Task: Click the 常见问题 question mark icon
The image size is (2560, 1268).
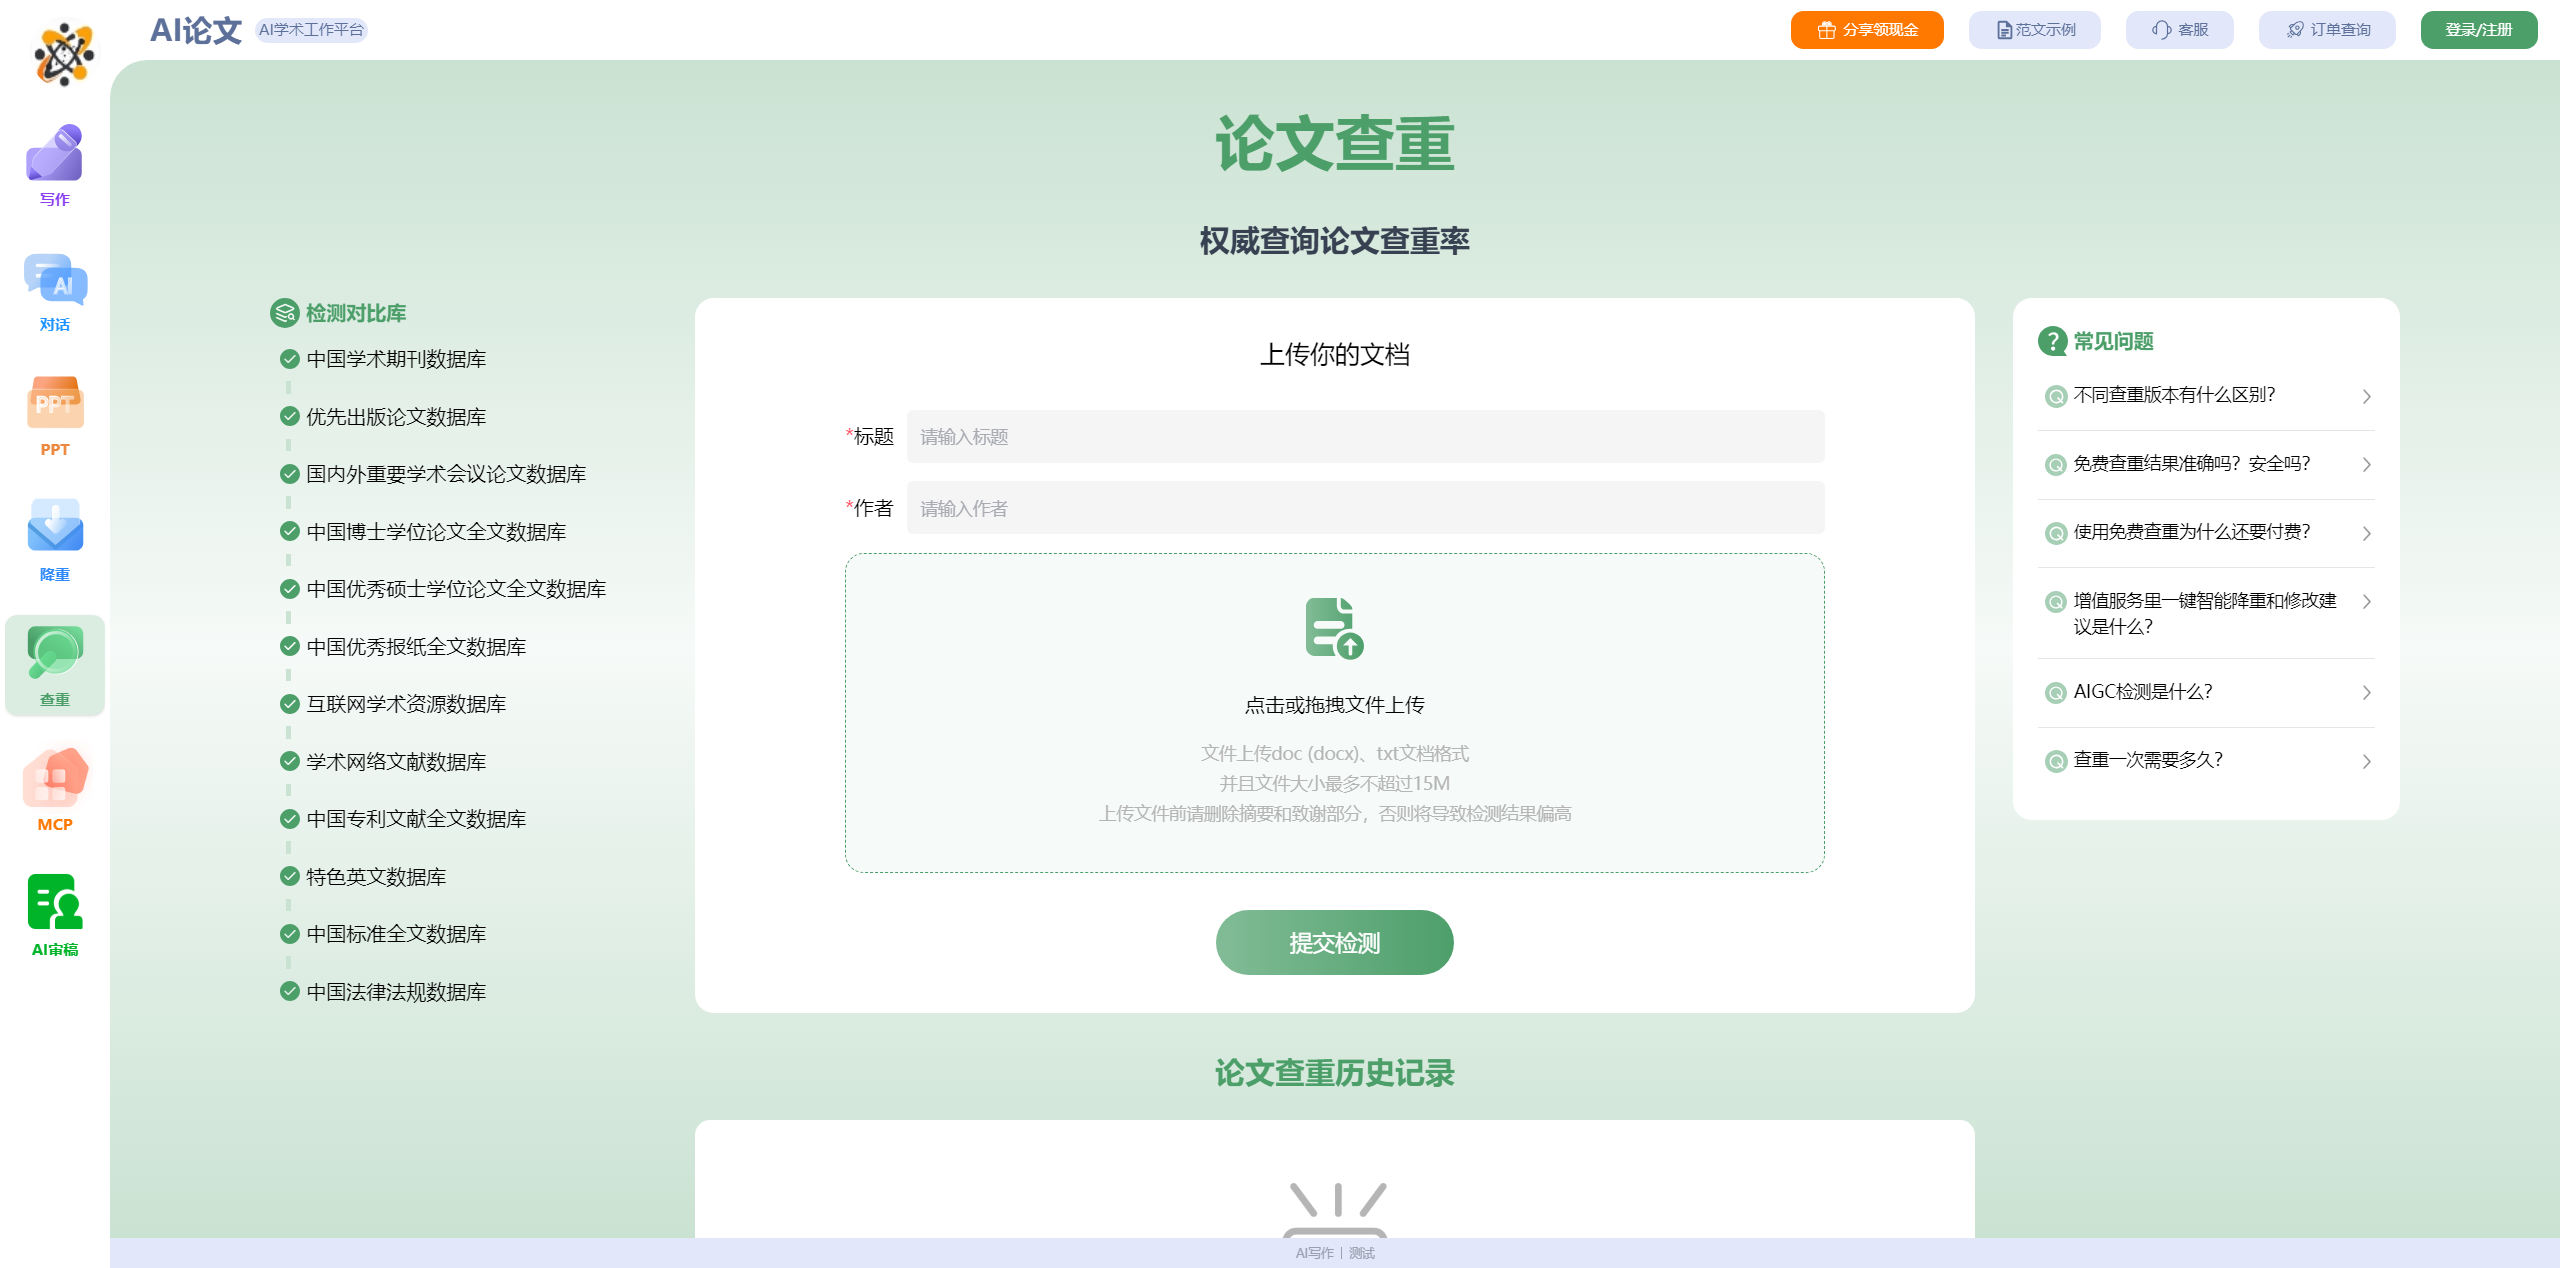Action: pyautogui.click(x=2052, y=341)
